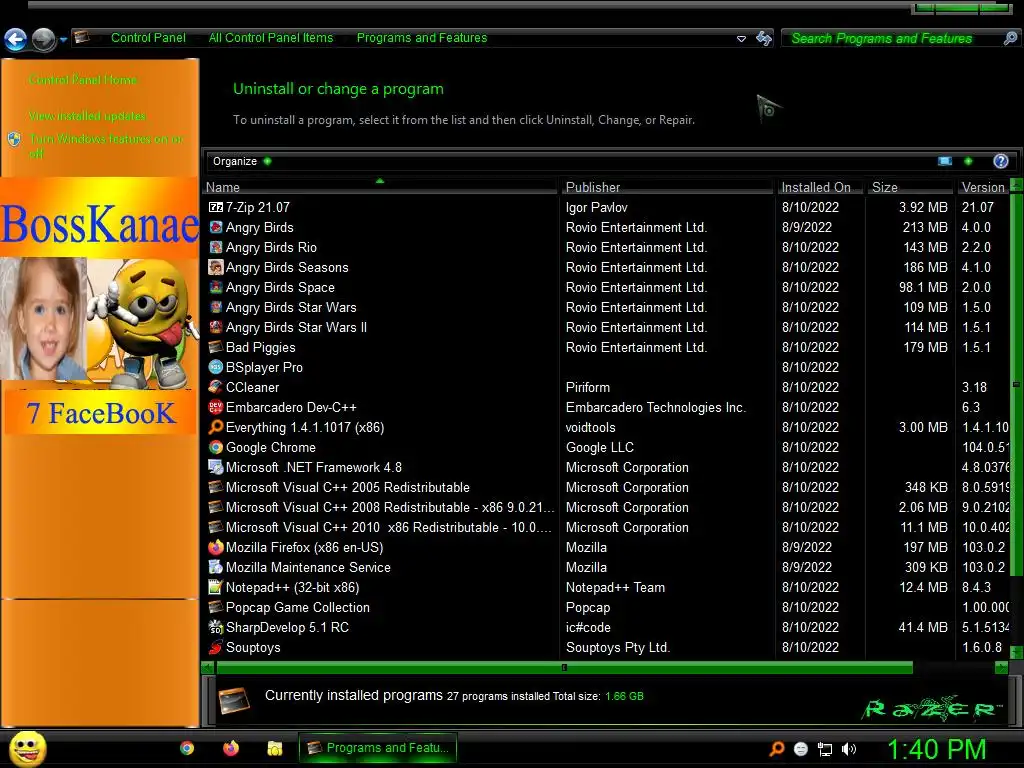
Task: Click the refresh icon beside address bar
Action: 764,39
